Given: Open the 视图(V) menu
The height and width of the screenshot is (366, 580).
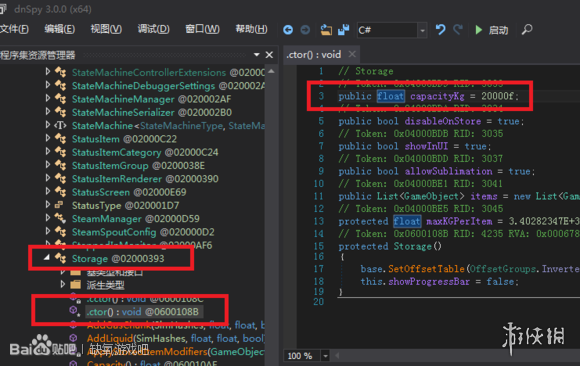Looking at the screenshot, I should [x=106, y=29].
